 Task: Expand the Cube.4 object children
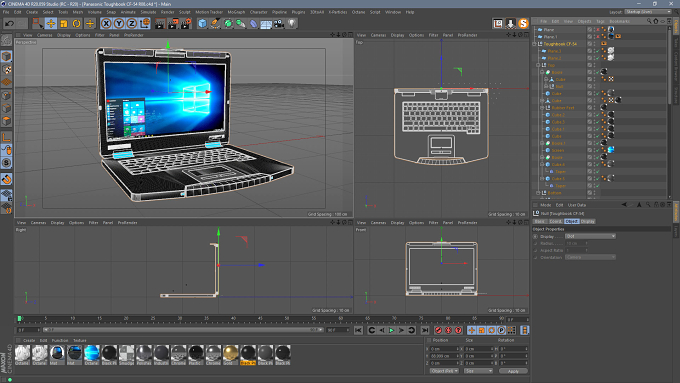point(542,164)
